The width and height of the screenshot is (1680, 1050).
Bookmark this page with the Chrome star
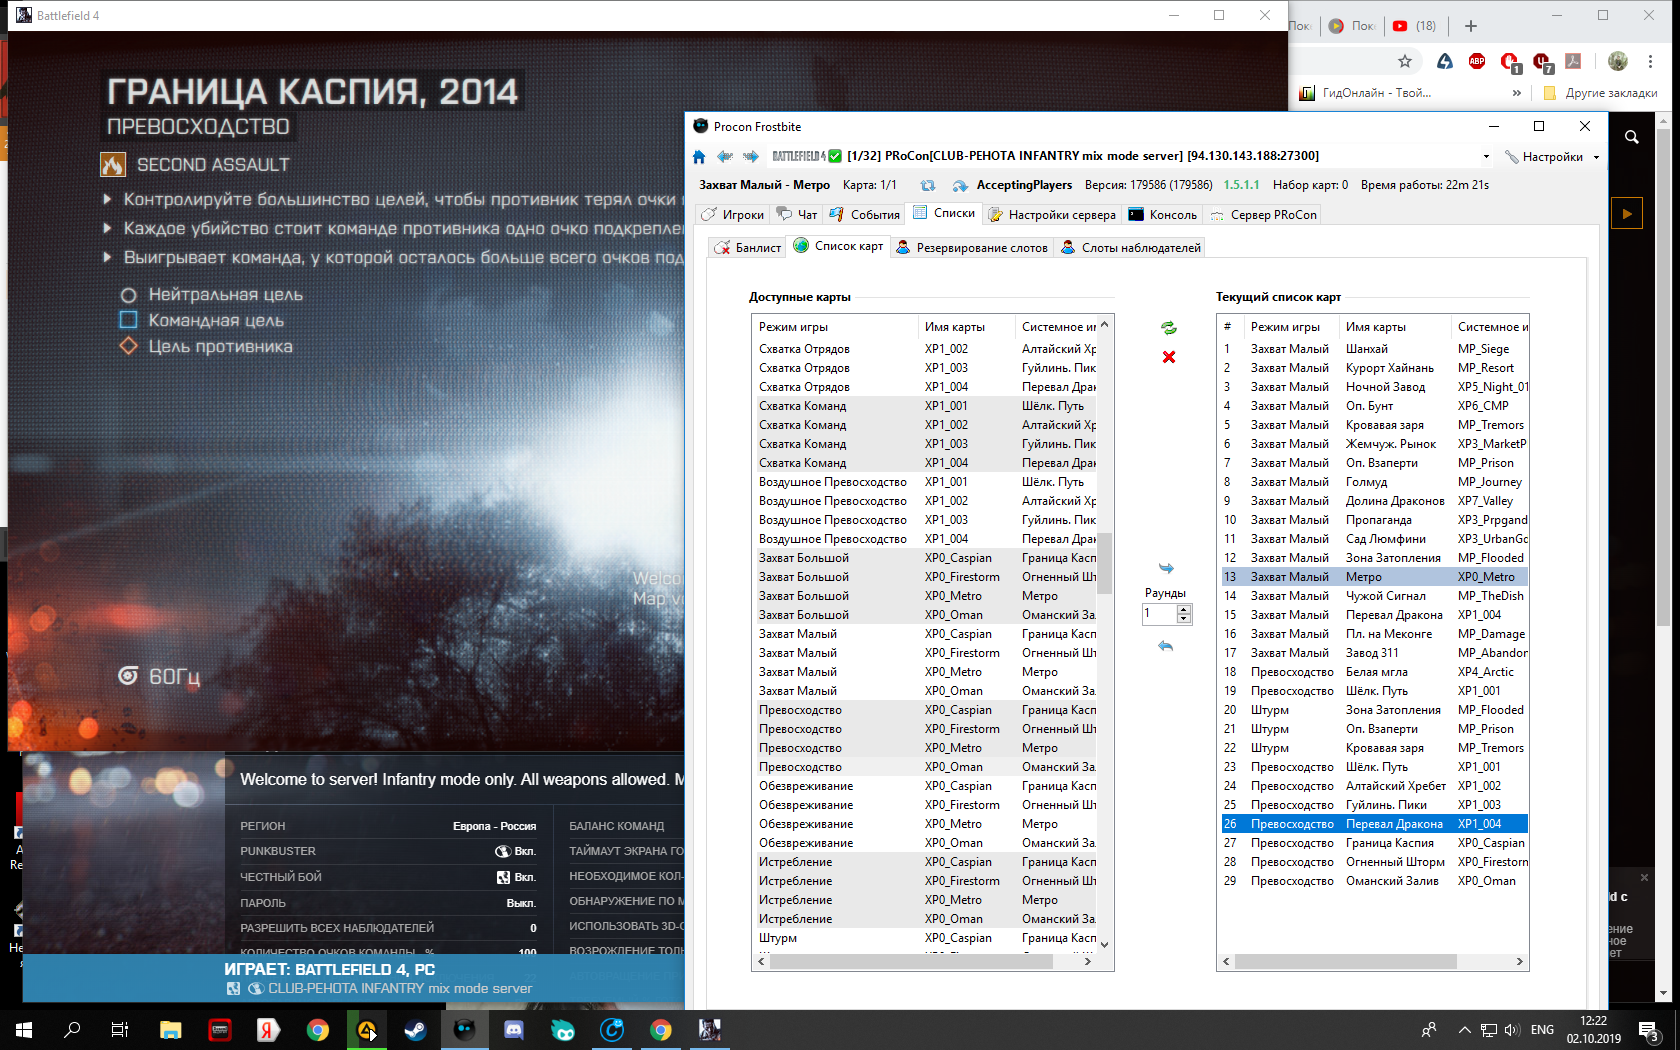tap(1405, 61)
